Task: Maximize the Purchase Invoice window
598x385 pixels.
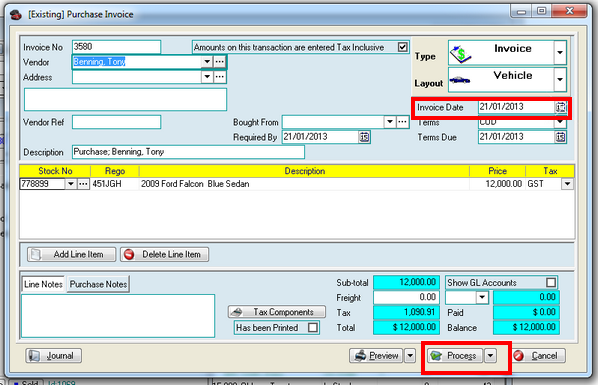Action: click(x=542, y=11)
